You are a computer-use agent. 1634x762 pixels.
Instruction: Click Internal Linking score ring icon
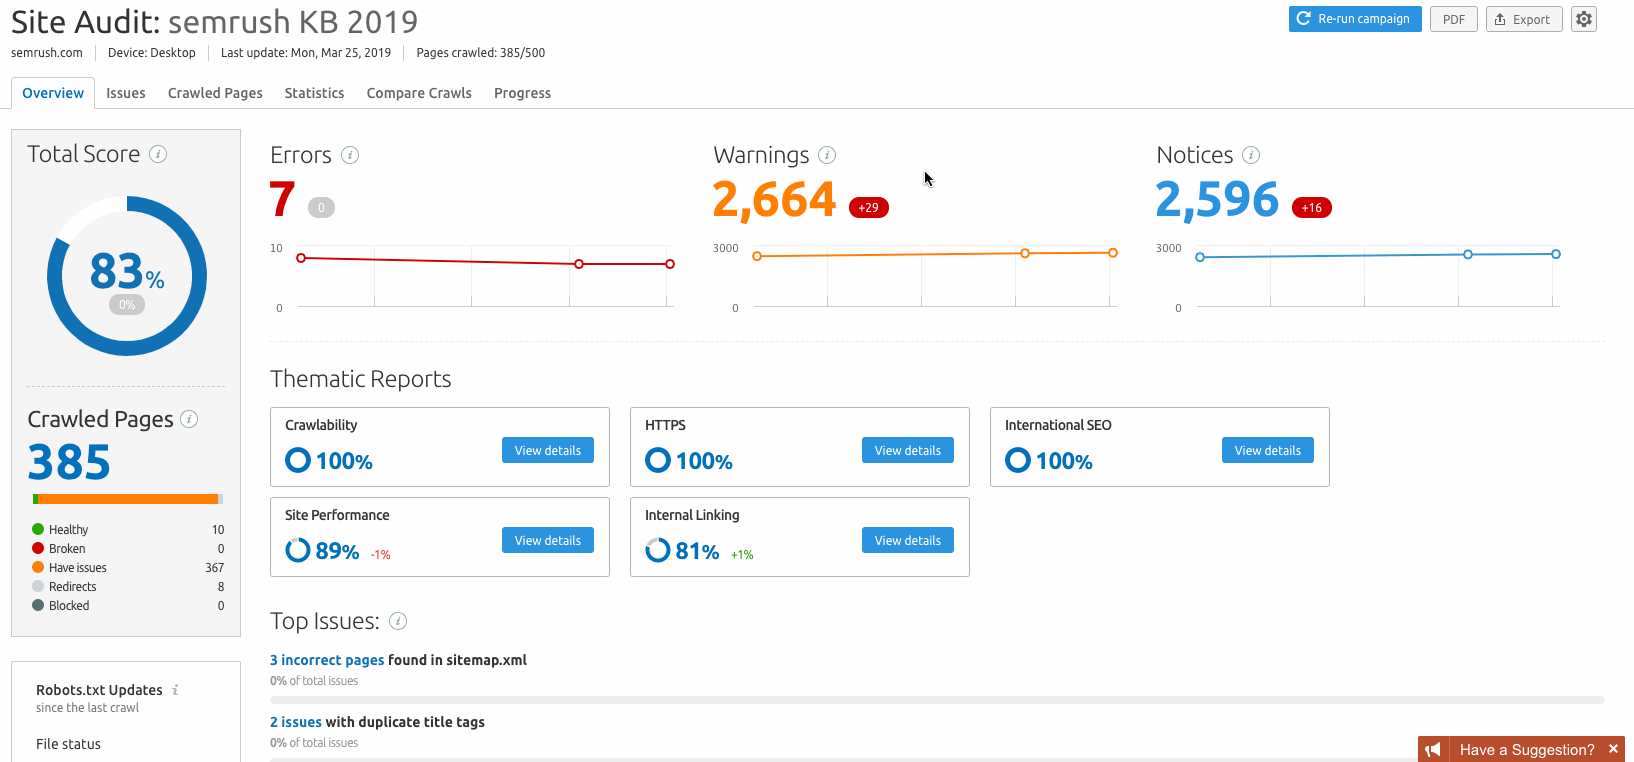point(658,550)
